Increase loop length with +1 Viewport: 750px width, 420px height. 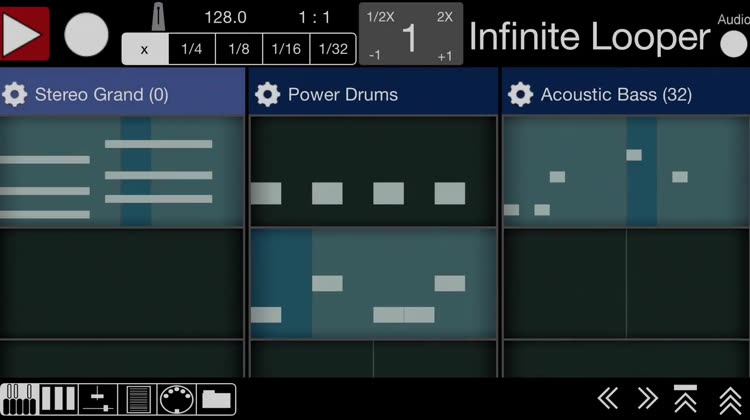(x=444, y=56)
